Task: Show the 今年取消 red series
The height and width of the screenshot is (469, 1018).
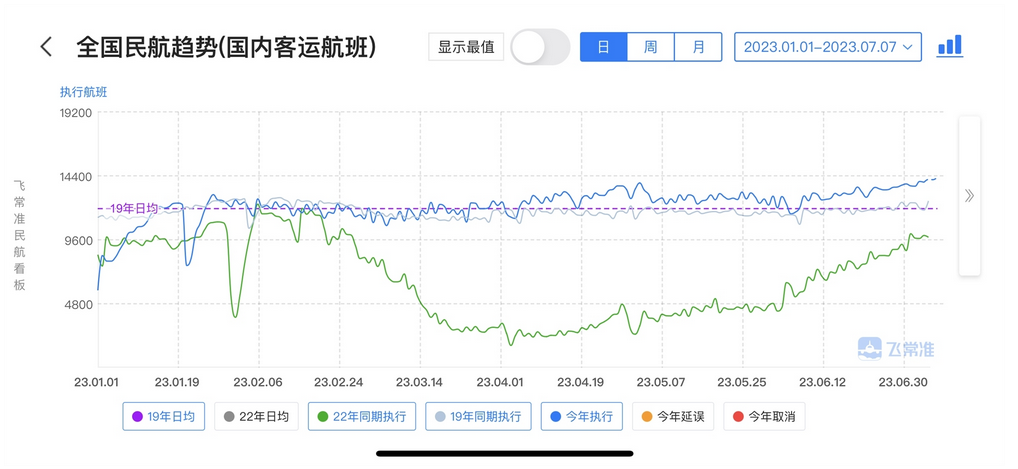Action: [764, 416]
